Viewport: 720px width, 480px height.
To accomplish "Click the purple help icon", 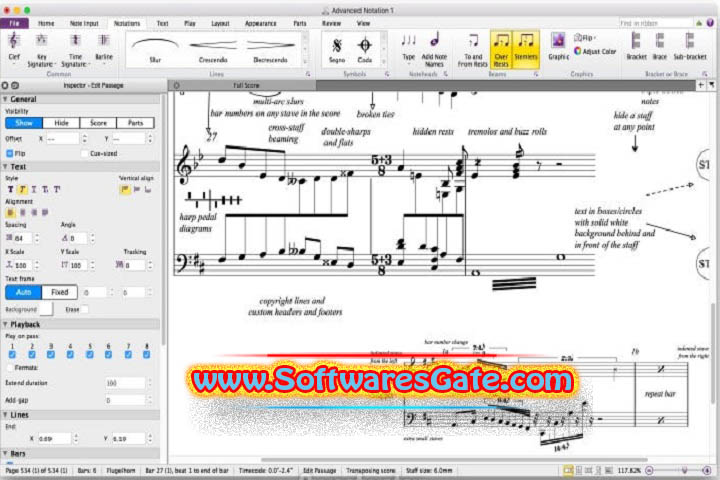I will pyautogui.click(x=710, y=23).
